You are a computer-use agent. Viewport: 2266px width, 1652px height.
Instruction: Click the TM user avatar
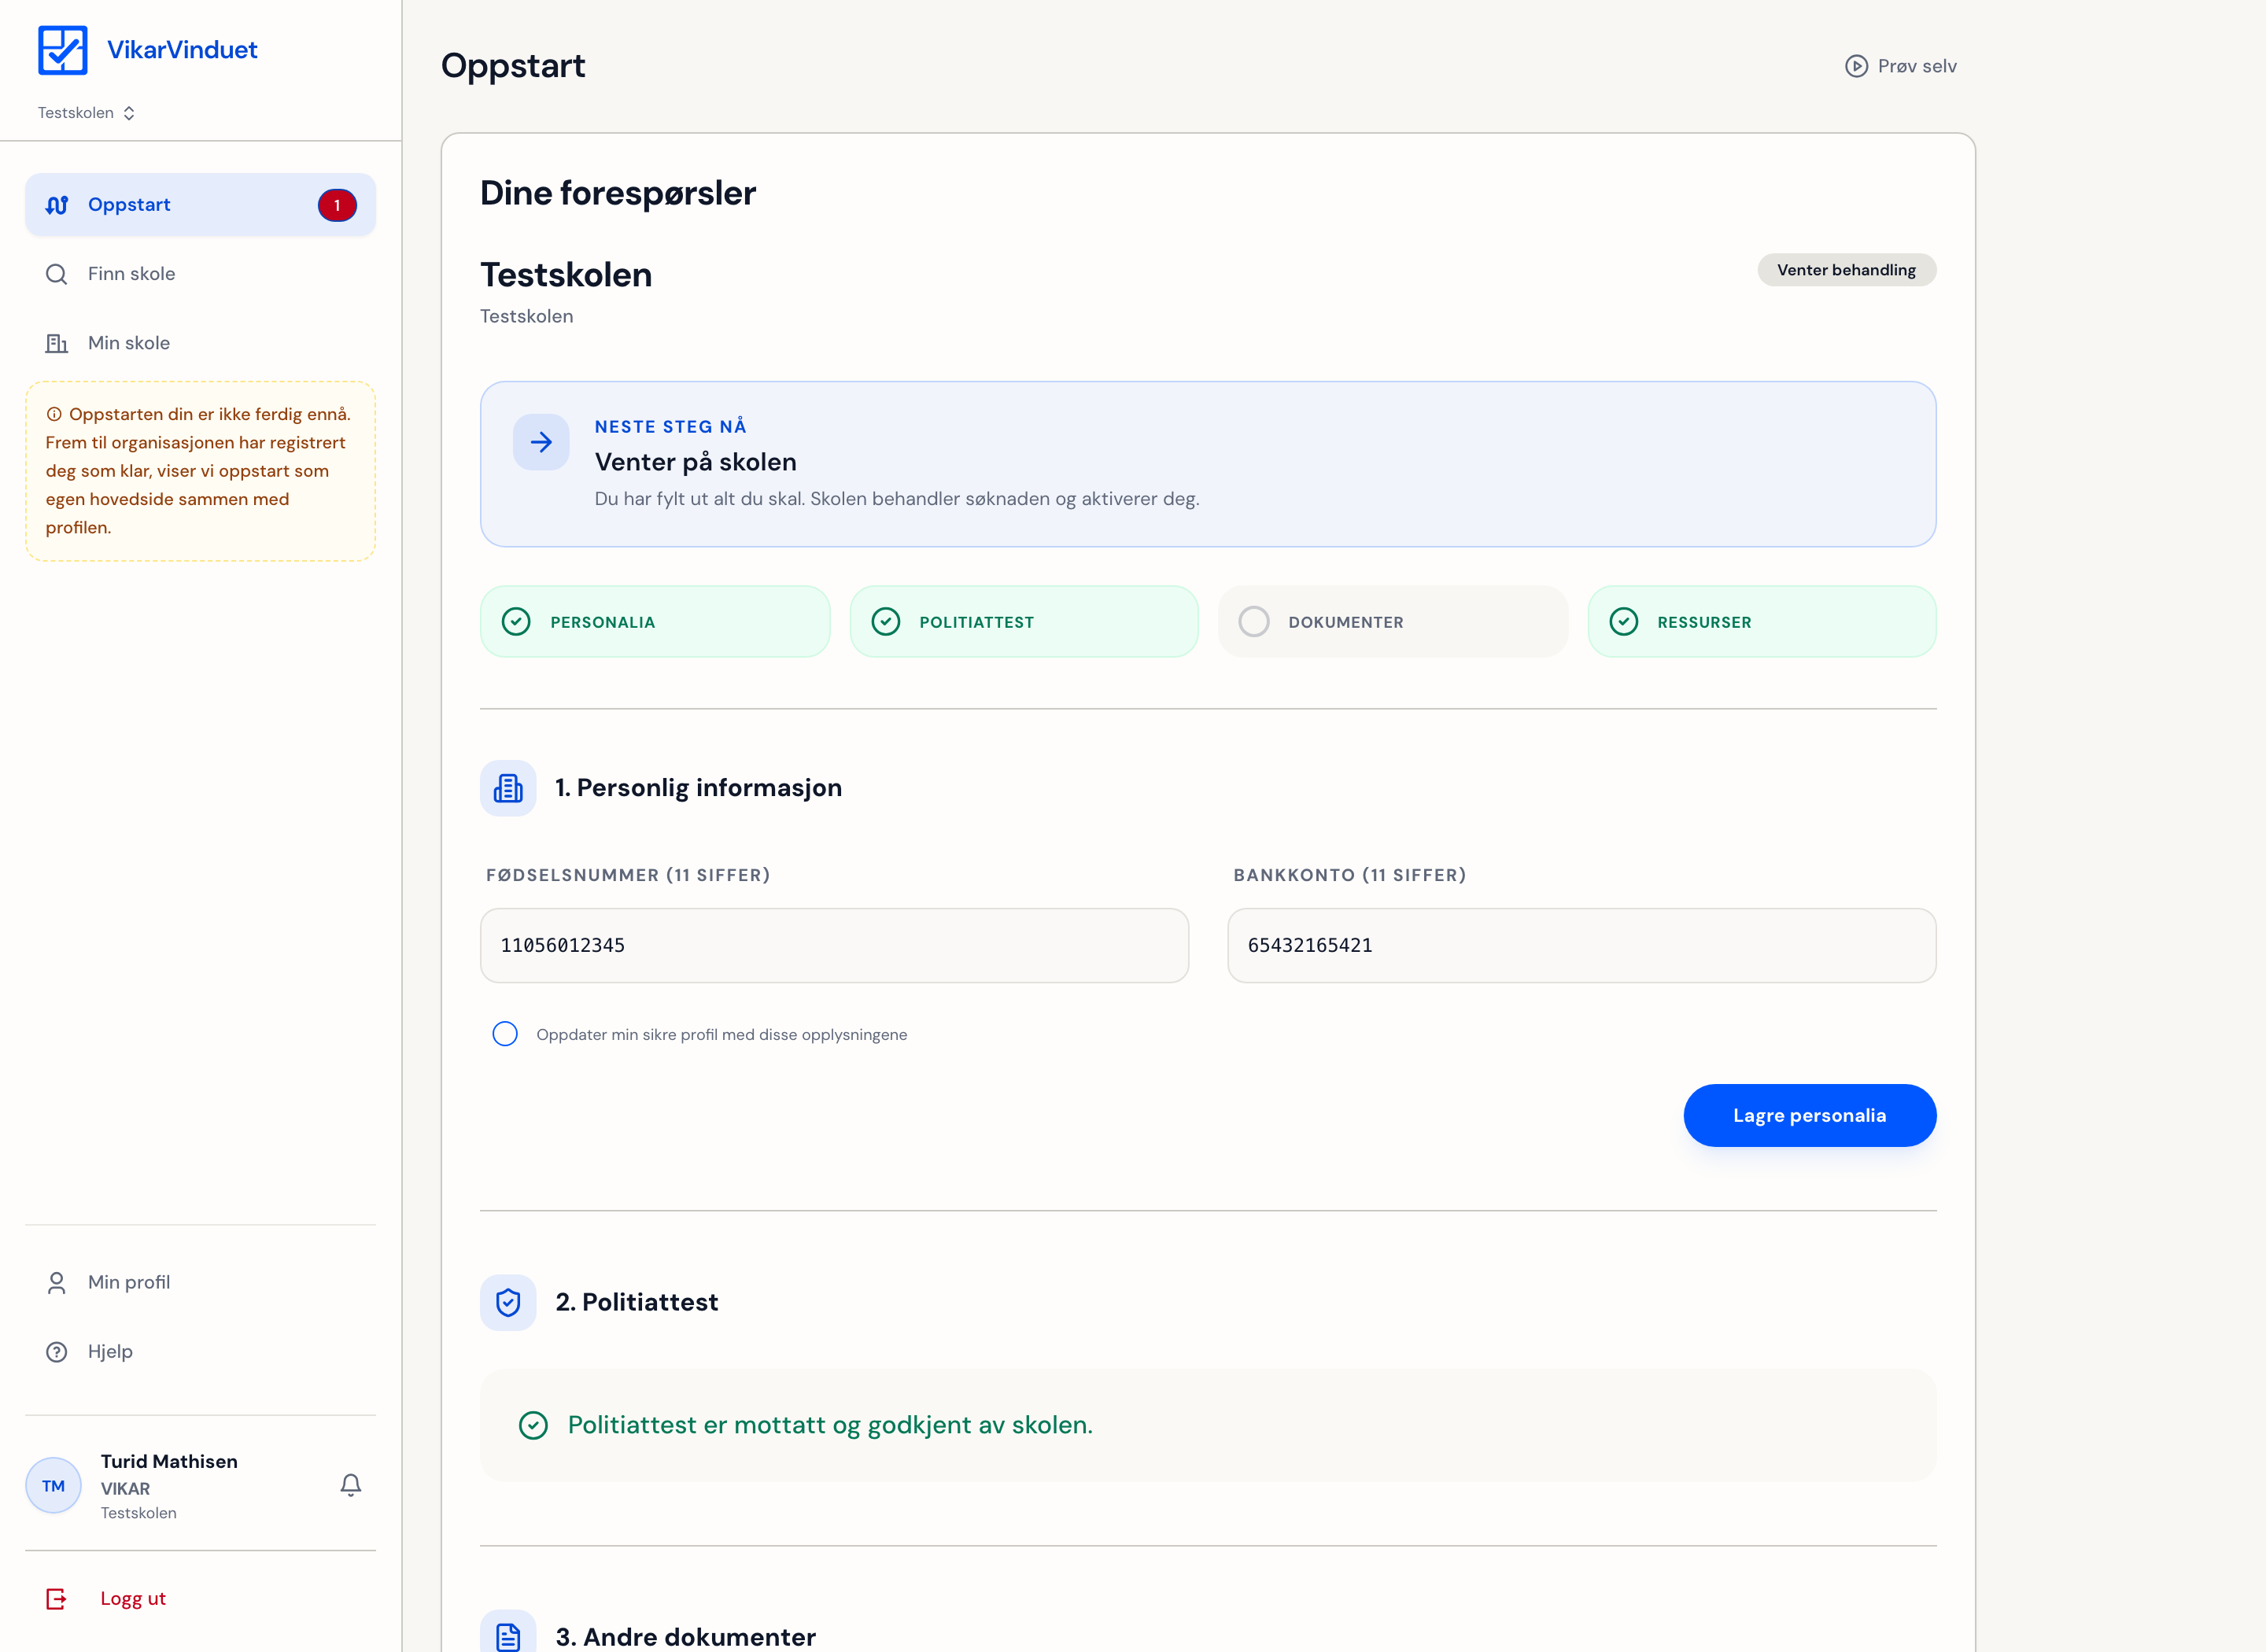(53, 1485)
